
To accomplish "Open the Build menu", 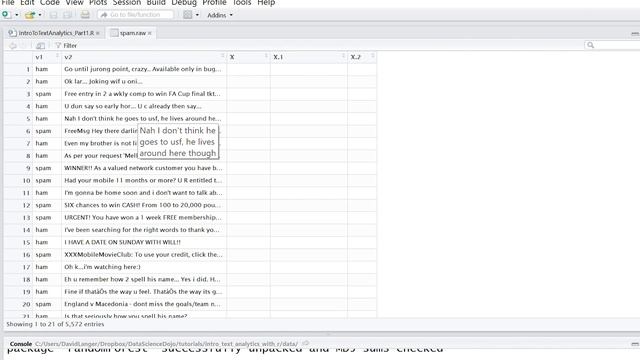I will pos(156,3).
